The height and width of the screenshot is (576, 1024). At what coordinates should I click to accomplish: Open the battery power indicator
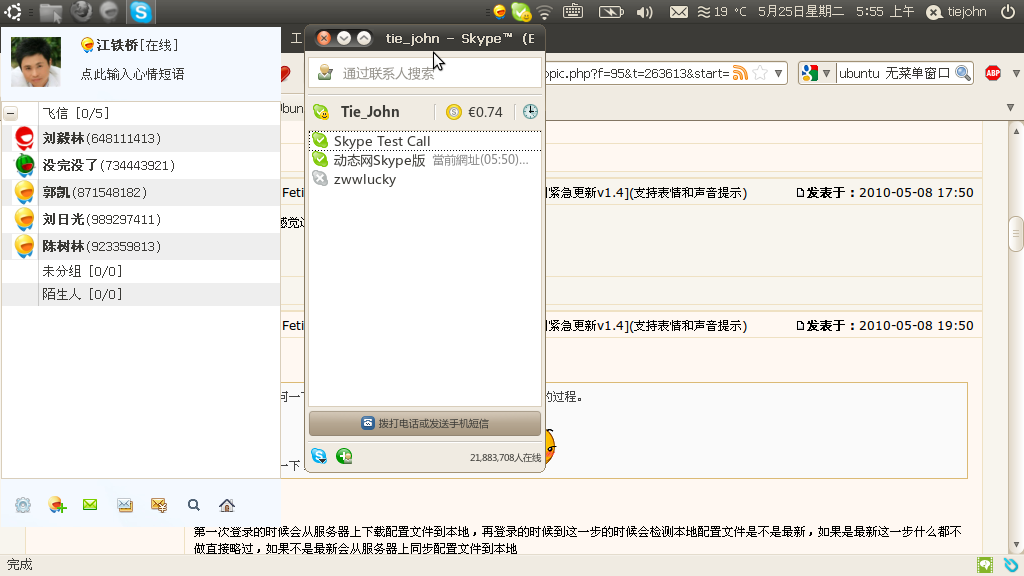[611, 12]
